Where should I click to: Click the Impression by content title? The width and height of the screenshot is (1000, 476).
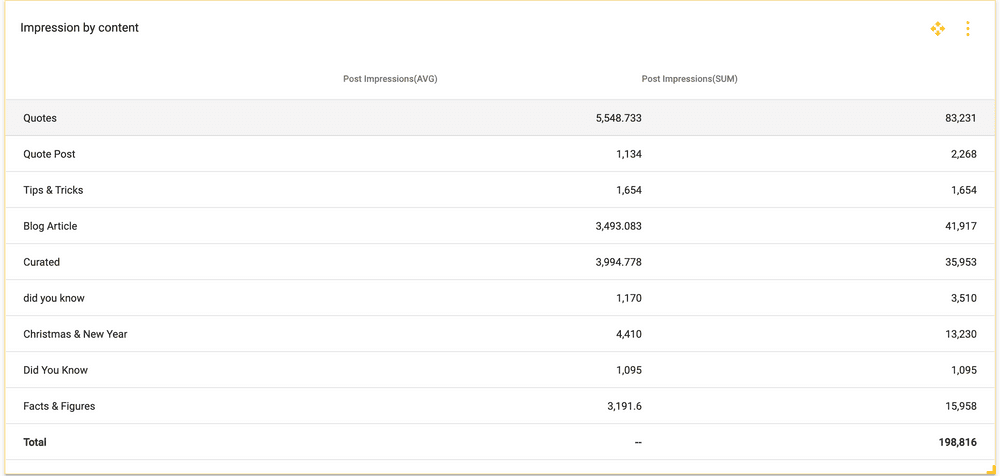(79, 28)
